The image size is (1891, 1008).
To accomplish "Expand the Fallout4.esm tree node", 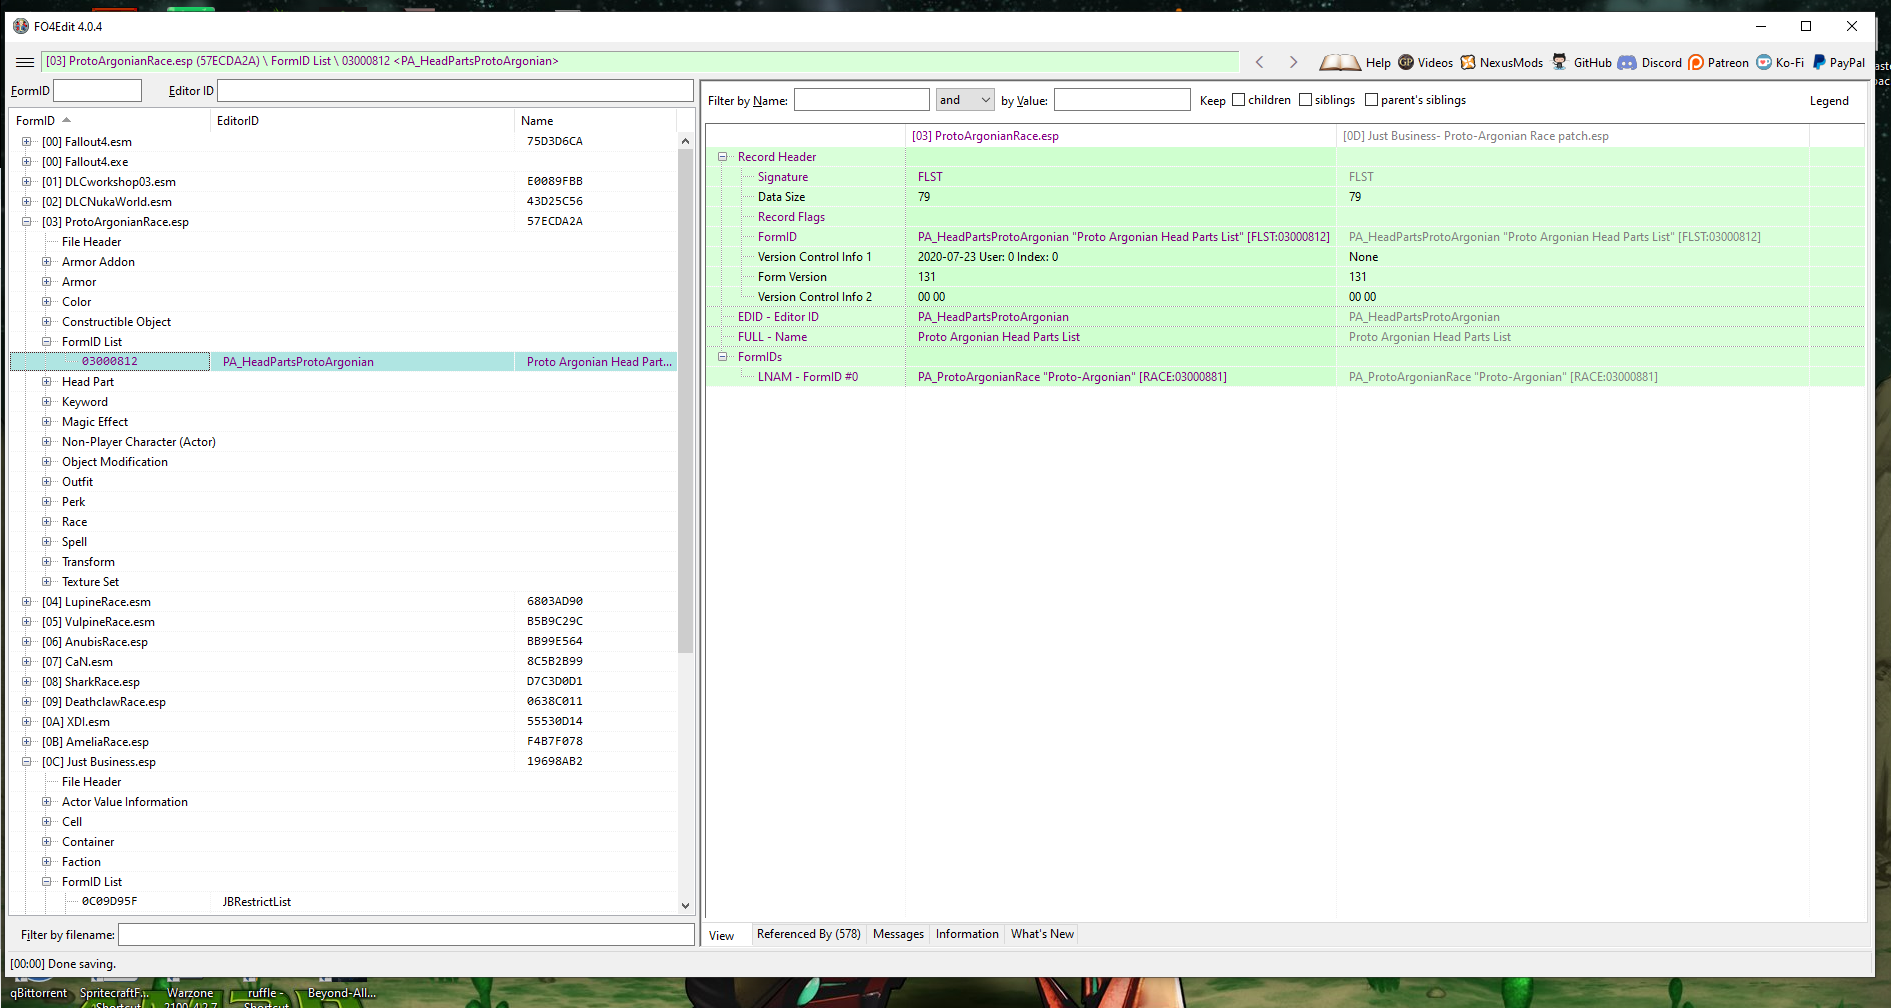I will click(27, 142).
